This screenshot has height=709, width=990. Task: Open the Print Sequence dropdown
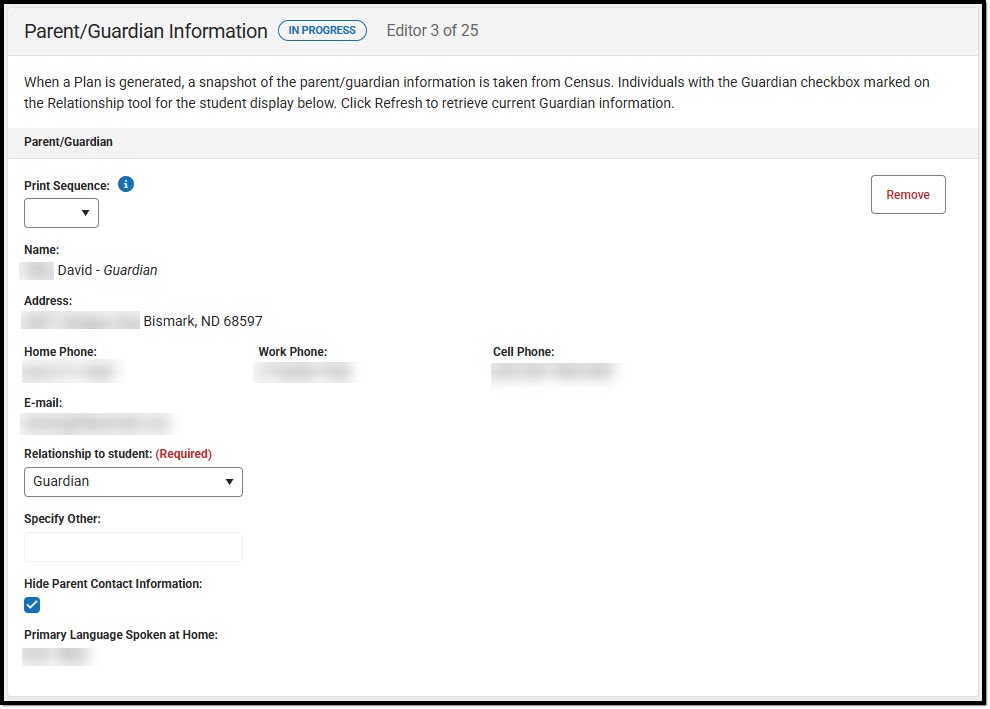coord(60,212)
